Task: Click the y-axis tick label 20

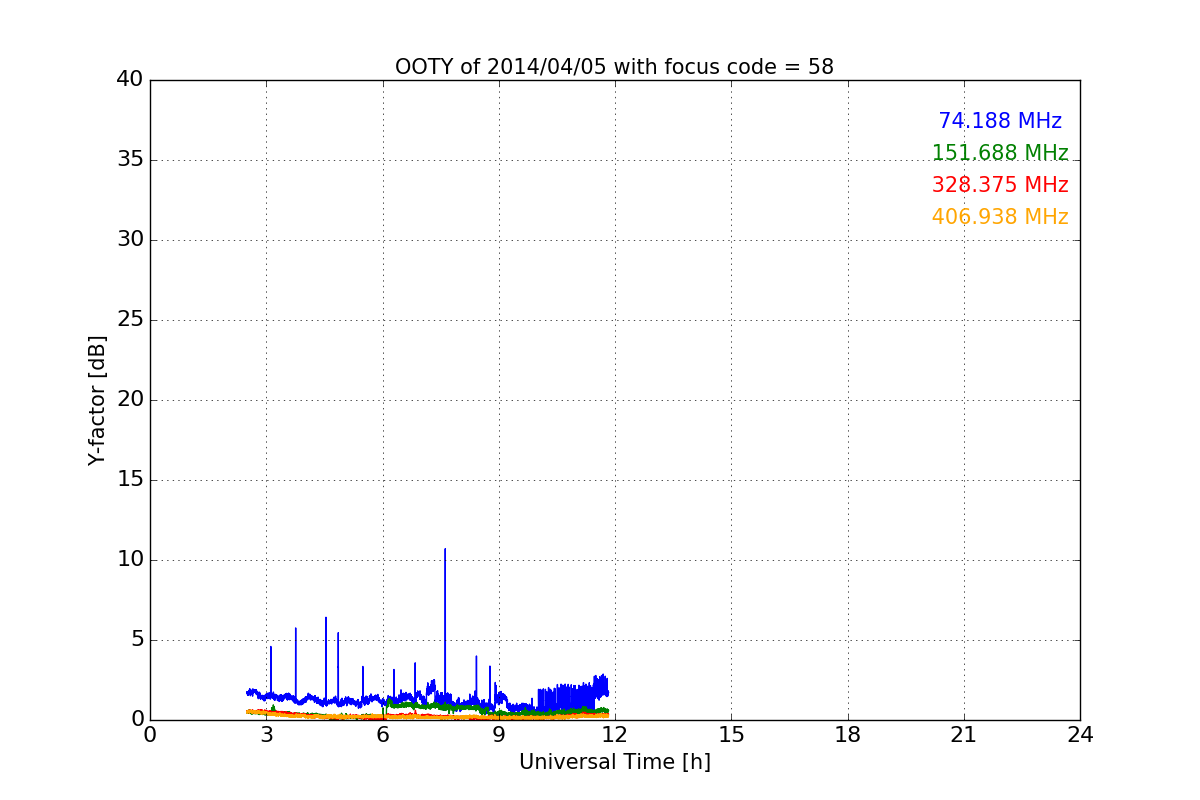Action: [x=130, y=400]
